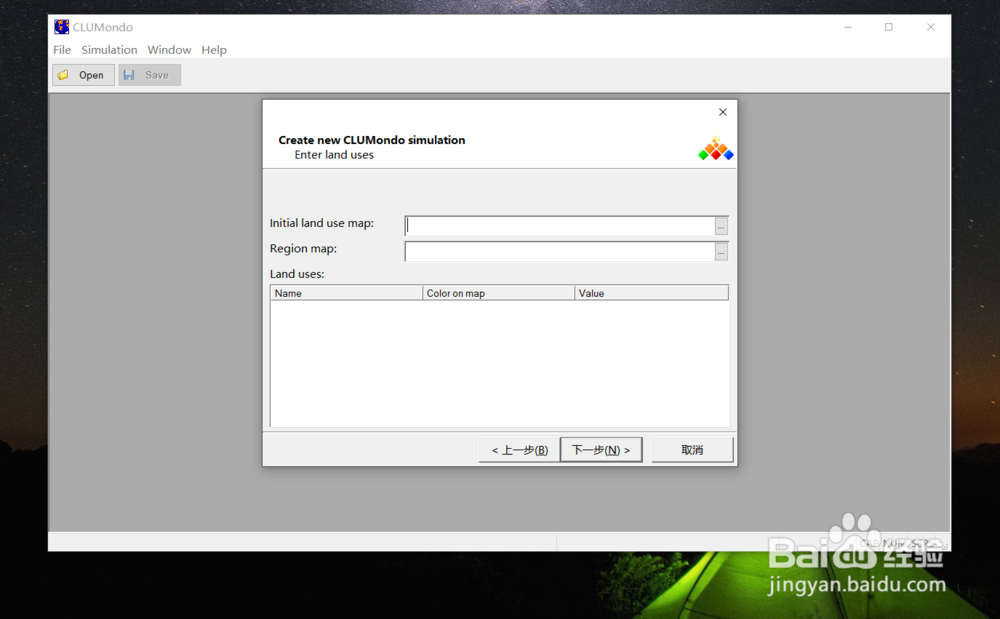Browse for the region map file
Screen dimensions: 1000x619
[x=721, y=252]
